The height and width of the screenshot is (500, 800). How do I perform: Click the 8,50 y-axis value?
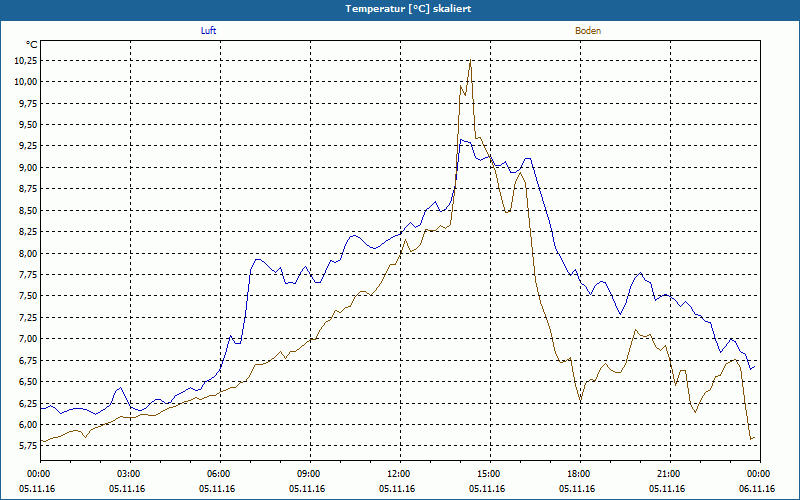29,211
